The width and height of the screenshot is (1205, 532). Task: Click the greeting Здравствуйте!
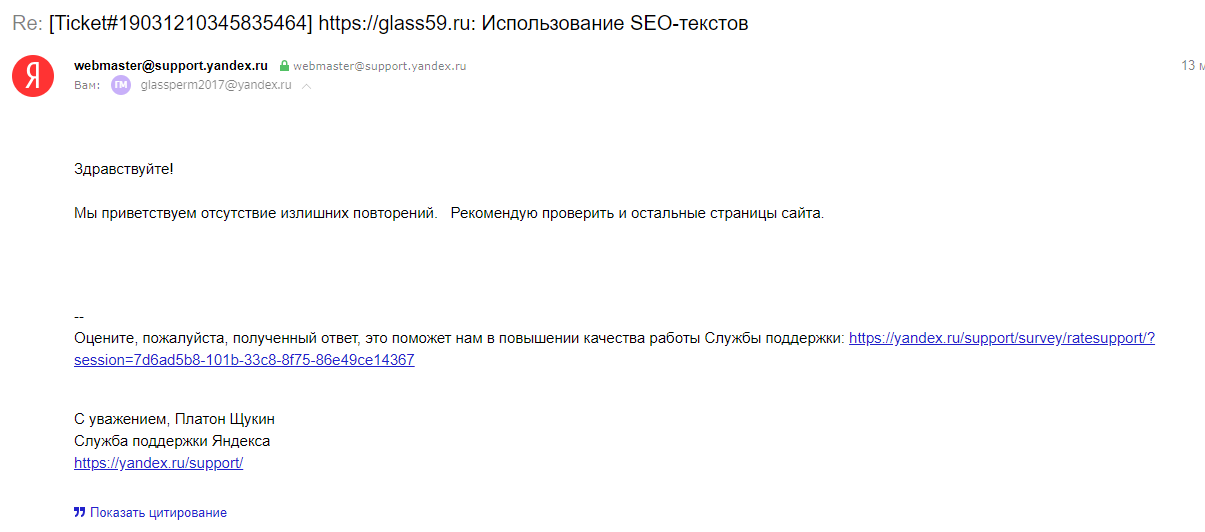[124, 168]
